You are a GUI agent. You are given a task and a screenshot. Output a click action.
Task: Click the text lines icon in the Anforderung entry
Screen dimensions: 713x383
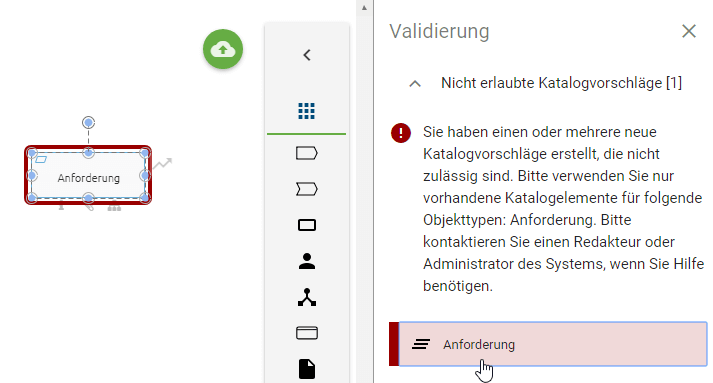pyautogui.click(x=421, y=344)
